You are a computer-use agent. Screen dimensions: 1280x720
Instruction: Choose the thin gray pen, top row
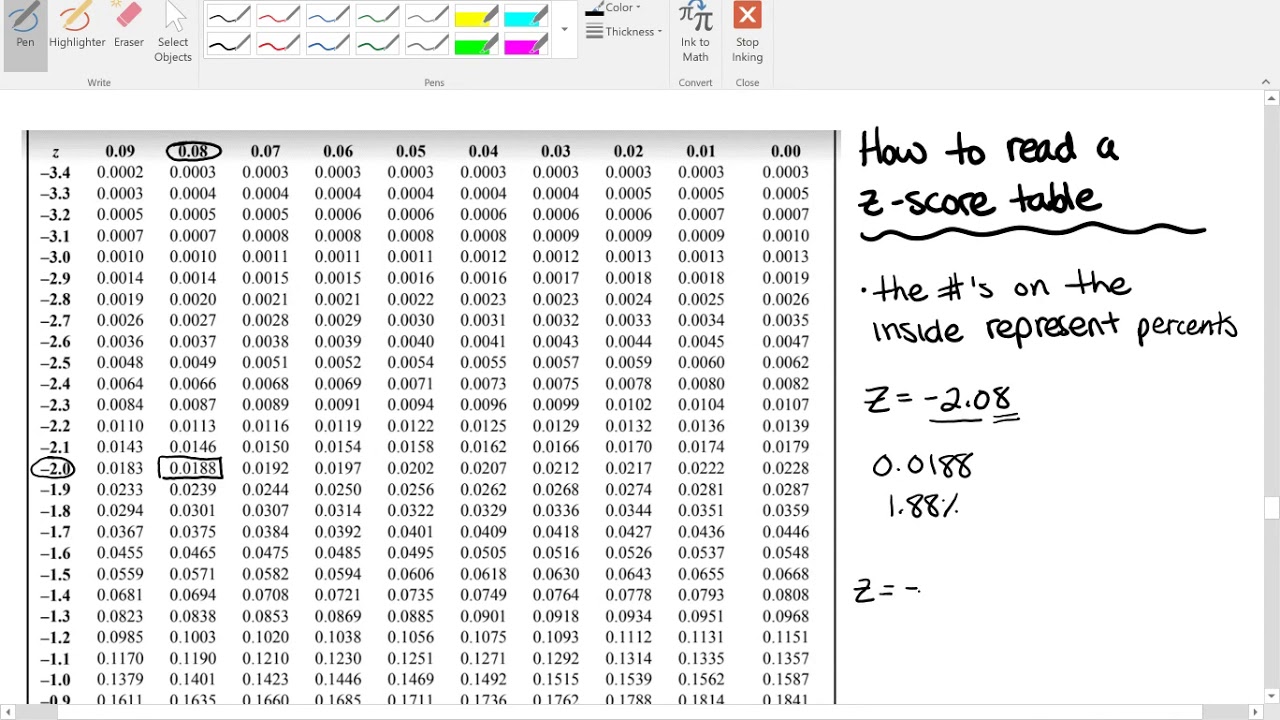tap(427, 16)
